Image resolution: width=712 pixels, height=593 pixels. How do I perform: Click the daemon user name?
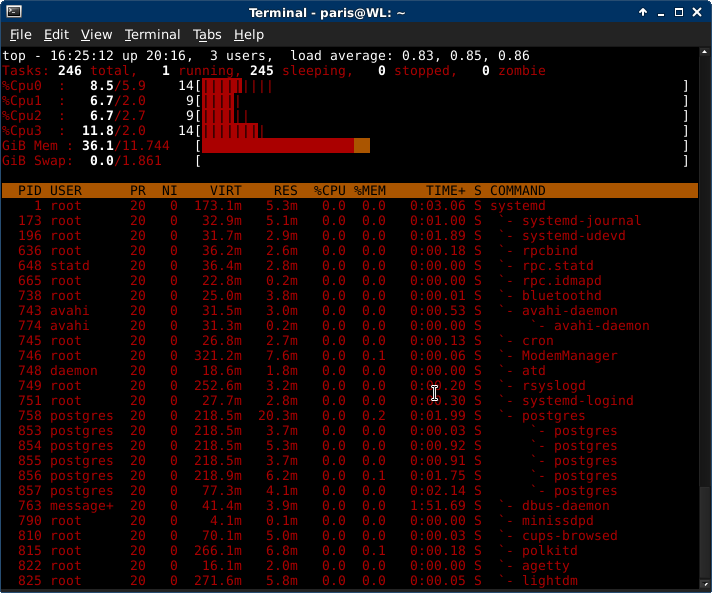coord(74,371)
